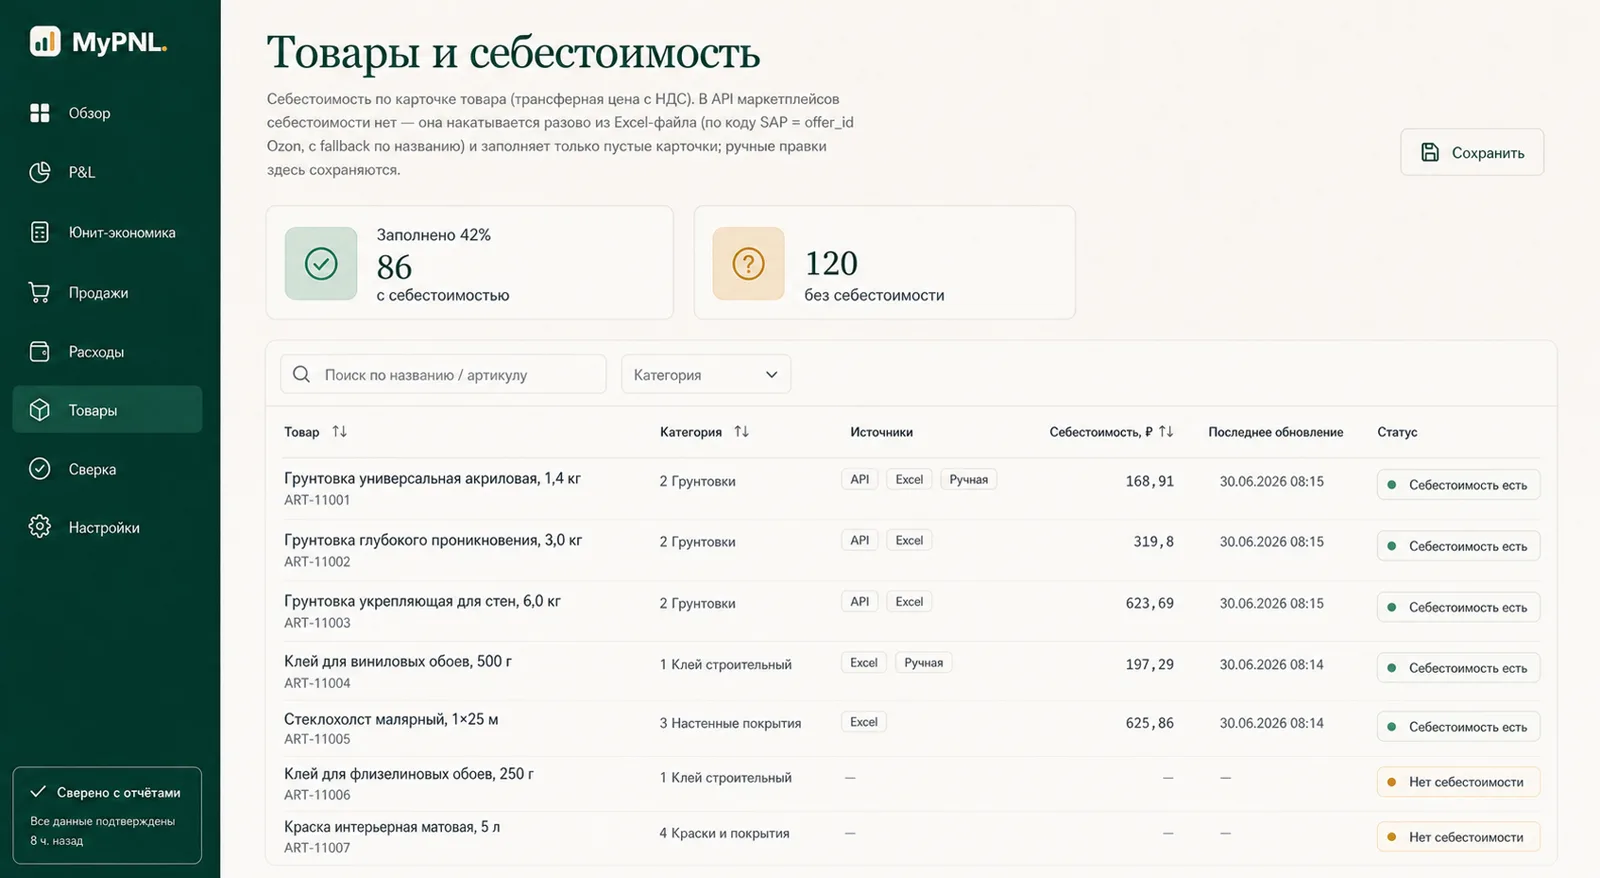
Task: Click cost value 197,29
Action: pos(1149,664)
